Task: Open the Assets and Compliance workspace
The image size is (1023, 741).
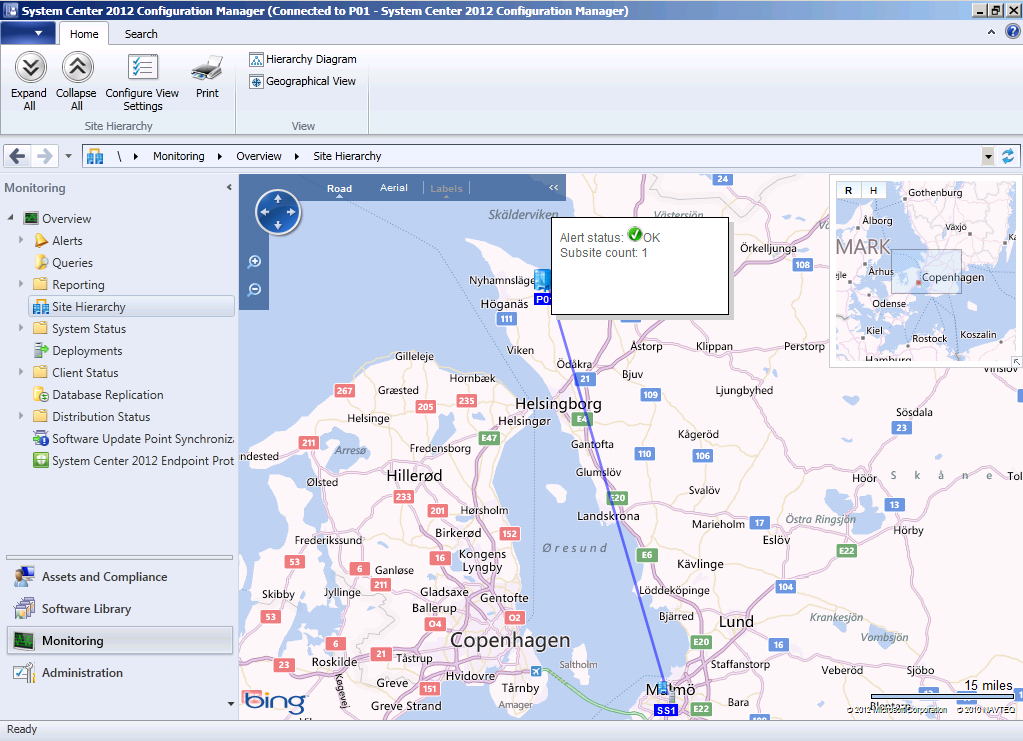Action: (x=119, y=577)
